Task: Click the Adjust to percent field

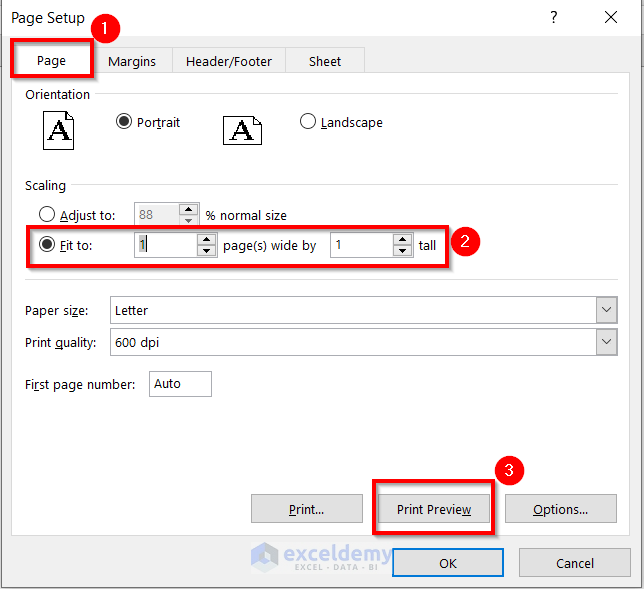Action: click(157, 214)
